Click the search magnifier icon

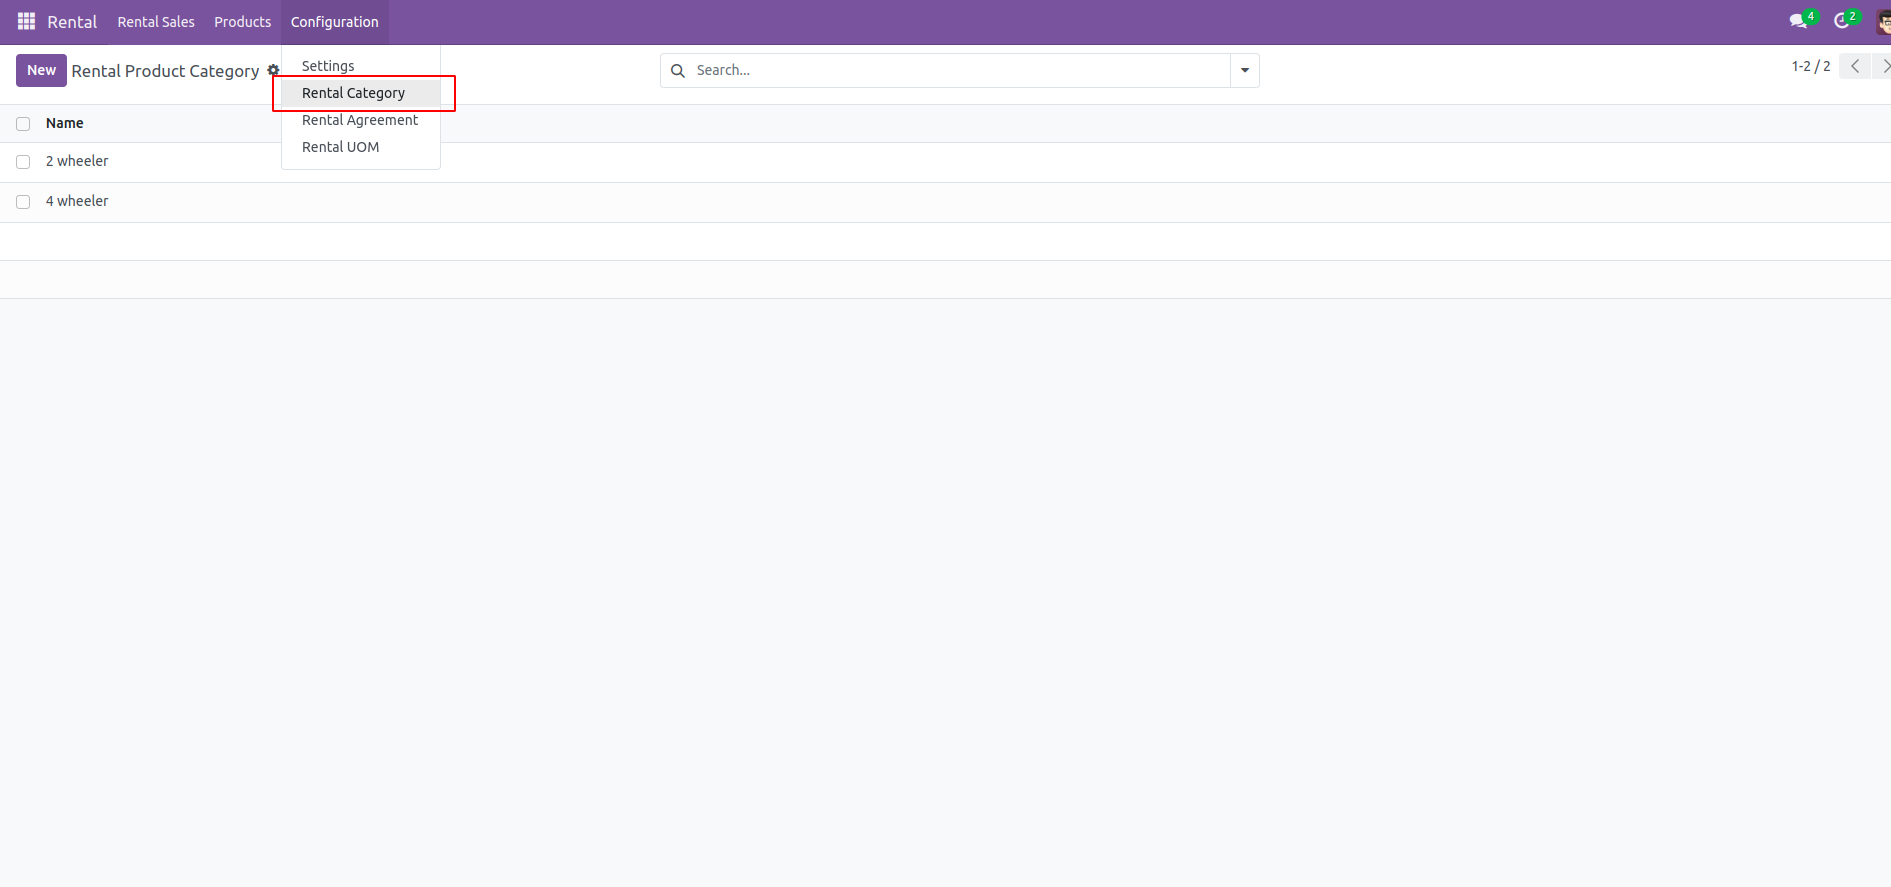[678, 70]
